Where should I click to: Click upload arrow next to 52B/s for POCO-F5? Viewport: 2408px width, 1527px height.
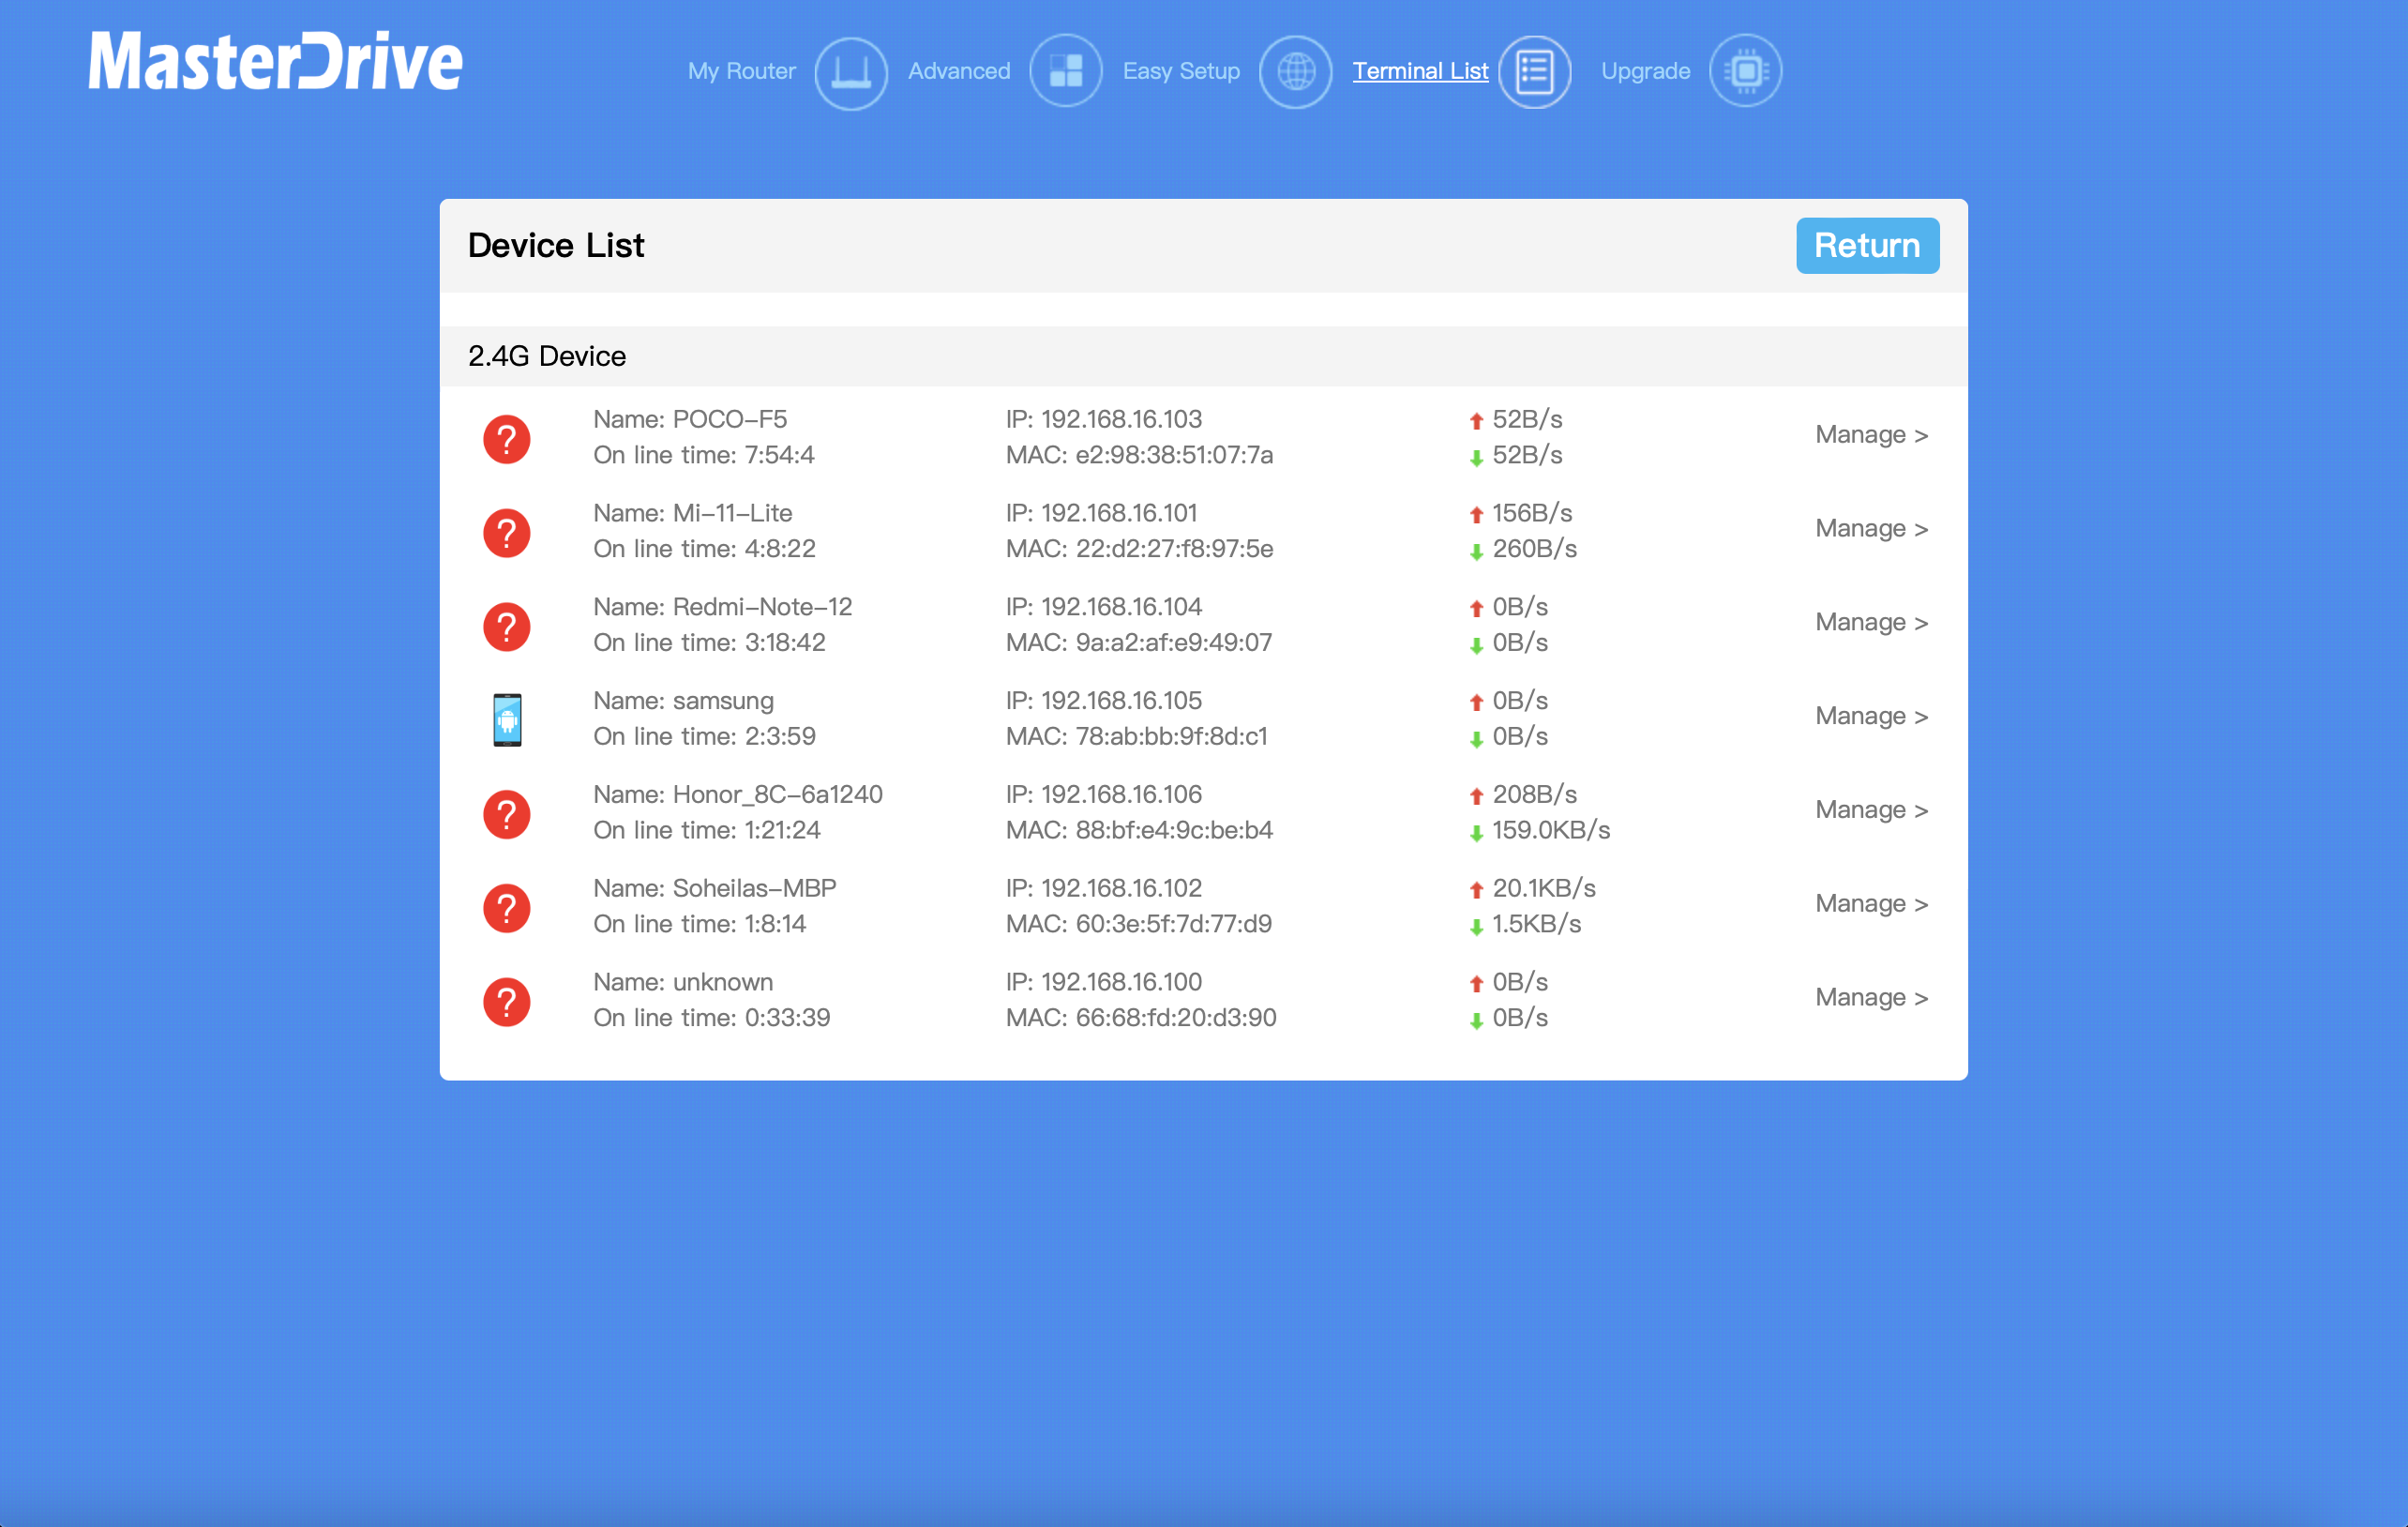pyautogui.click(x=1476, y=421)
